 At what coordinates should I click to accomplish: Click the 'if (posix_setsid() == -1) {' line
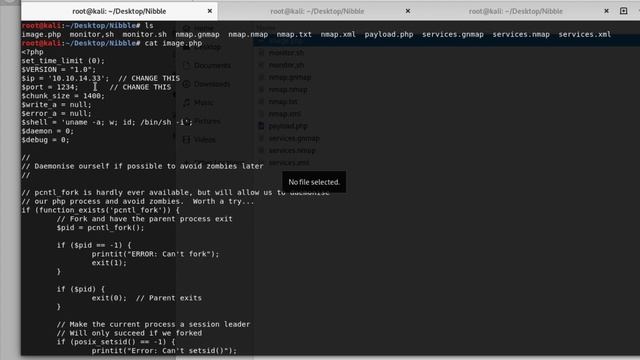pyautogui.click(x=116, y=342)
